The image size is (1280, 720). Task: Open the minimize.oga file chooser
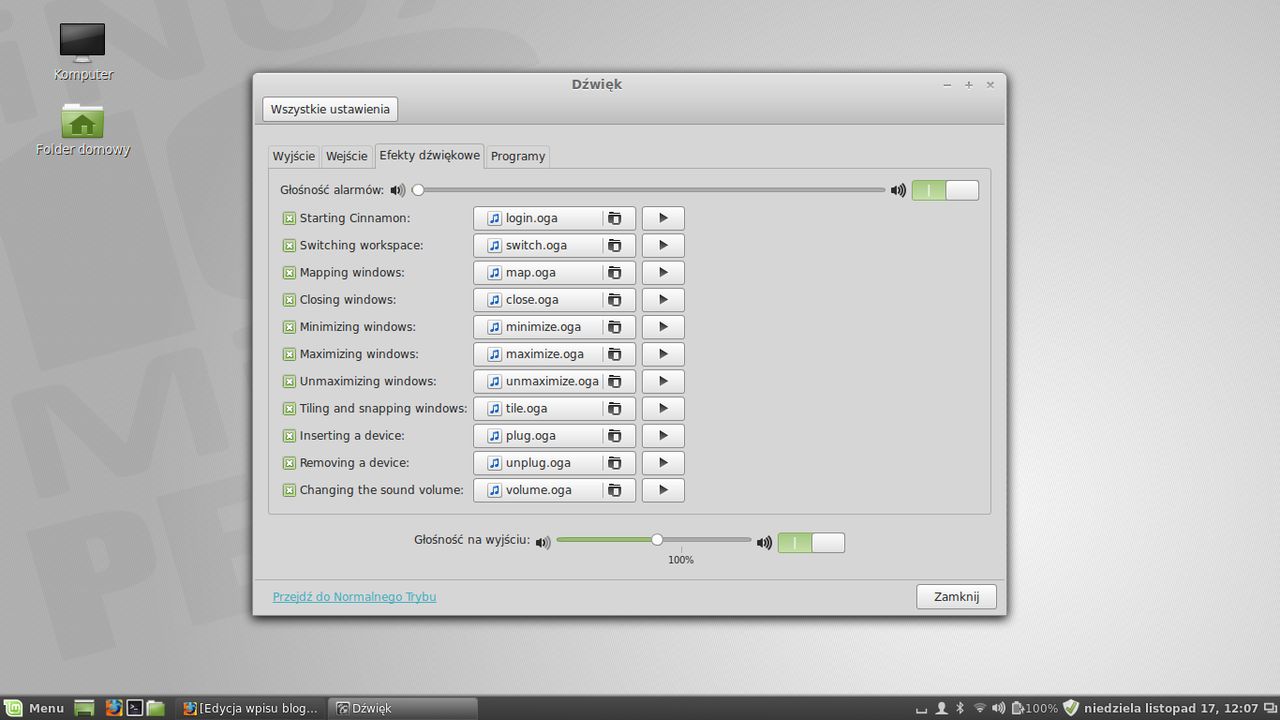(x=554, y=327)
